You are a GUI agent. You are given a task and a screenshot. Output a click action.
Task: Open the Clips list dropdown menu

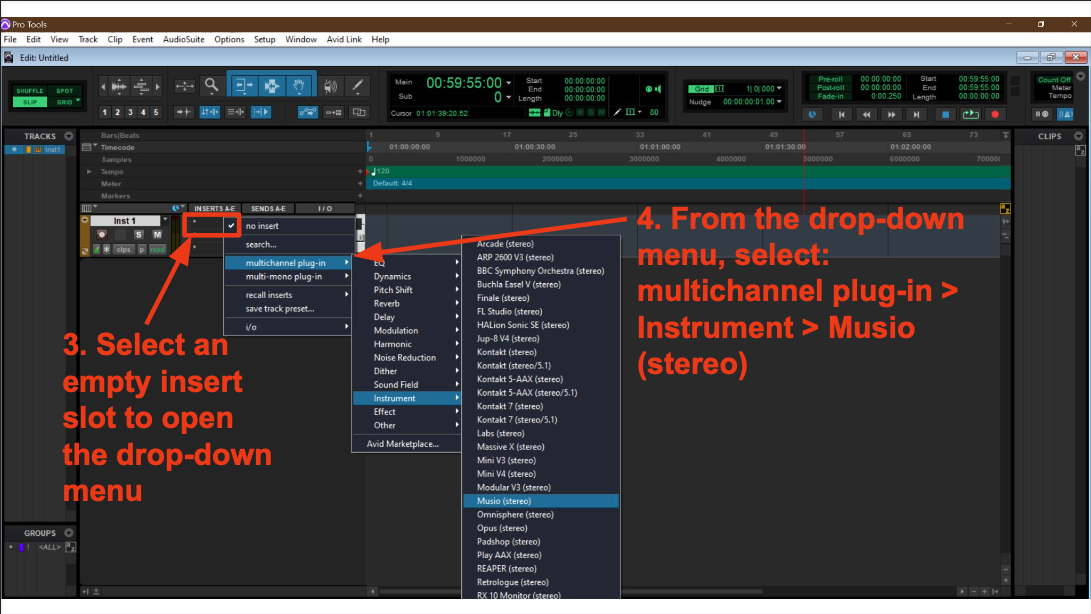click(x=1078, y=136)
